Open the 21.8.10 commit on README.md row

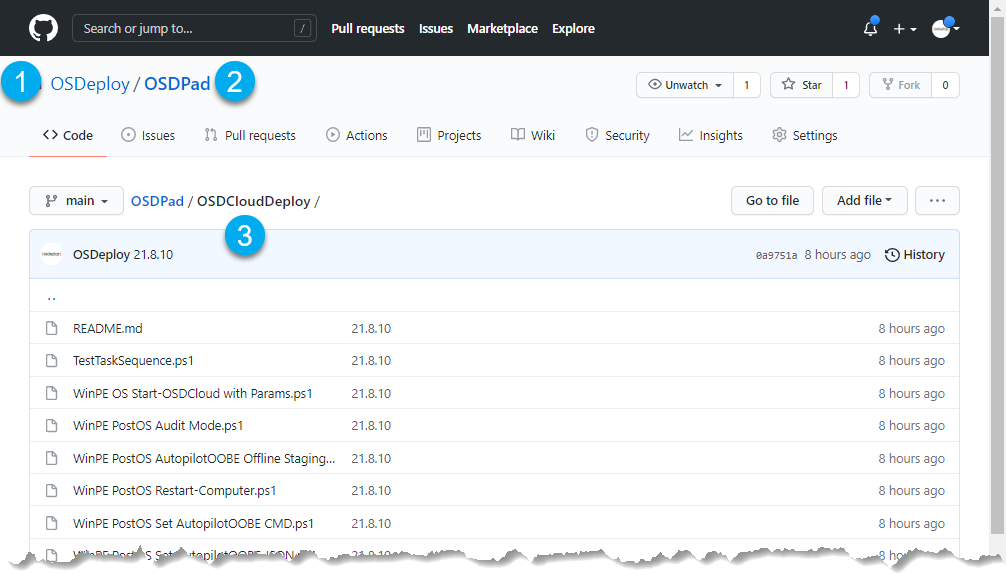371,329
